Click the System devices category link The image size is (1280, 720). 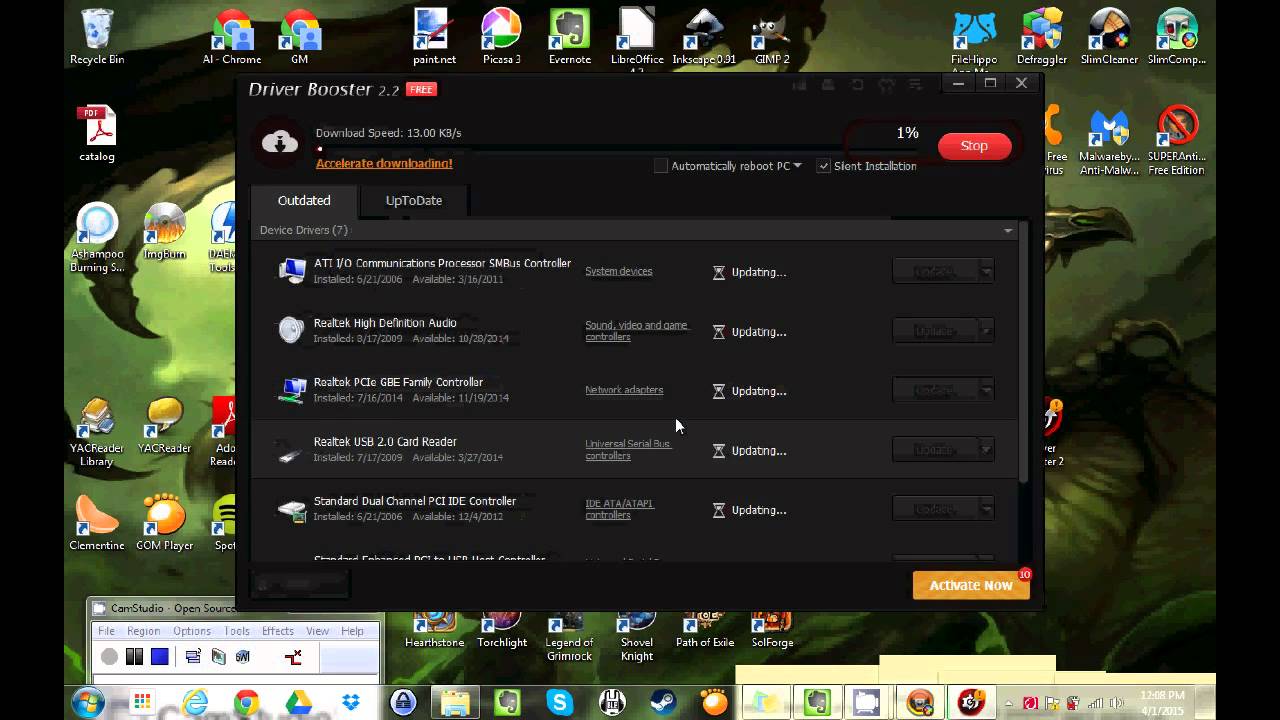(x=619, y=271)
